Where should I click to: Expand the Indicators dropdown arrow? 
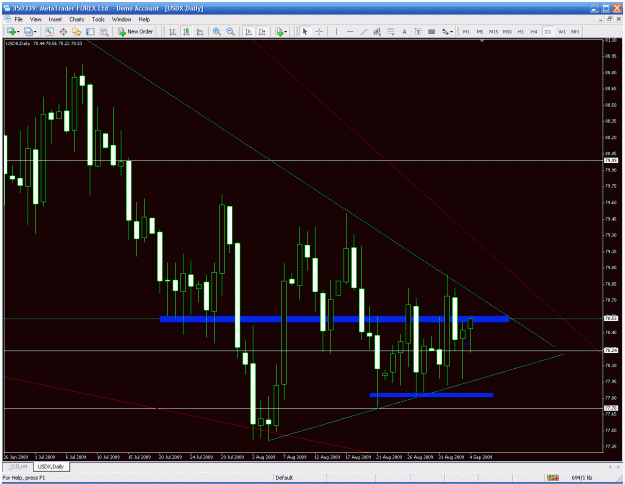286,32
